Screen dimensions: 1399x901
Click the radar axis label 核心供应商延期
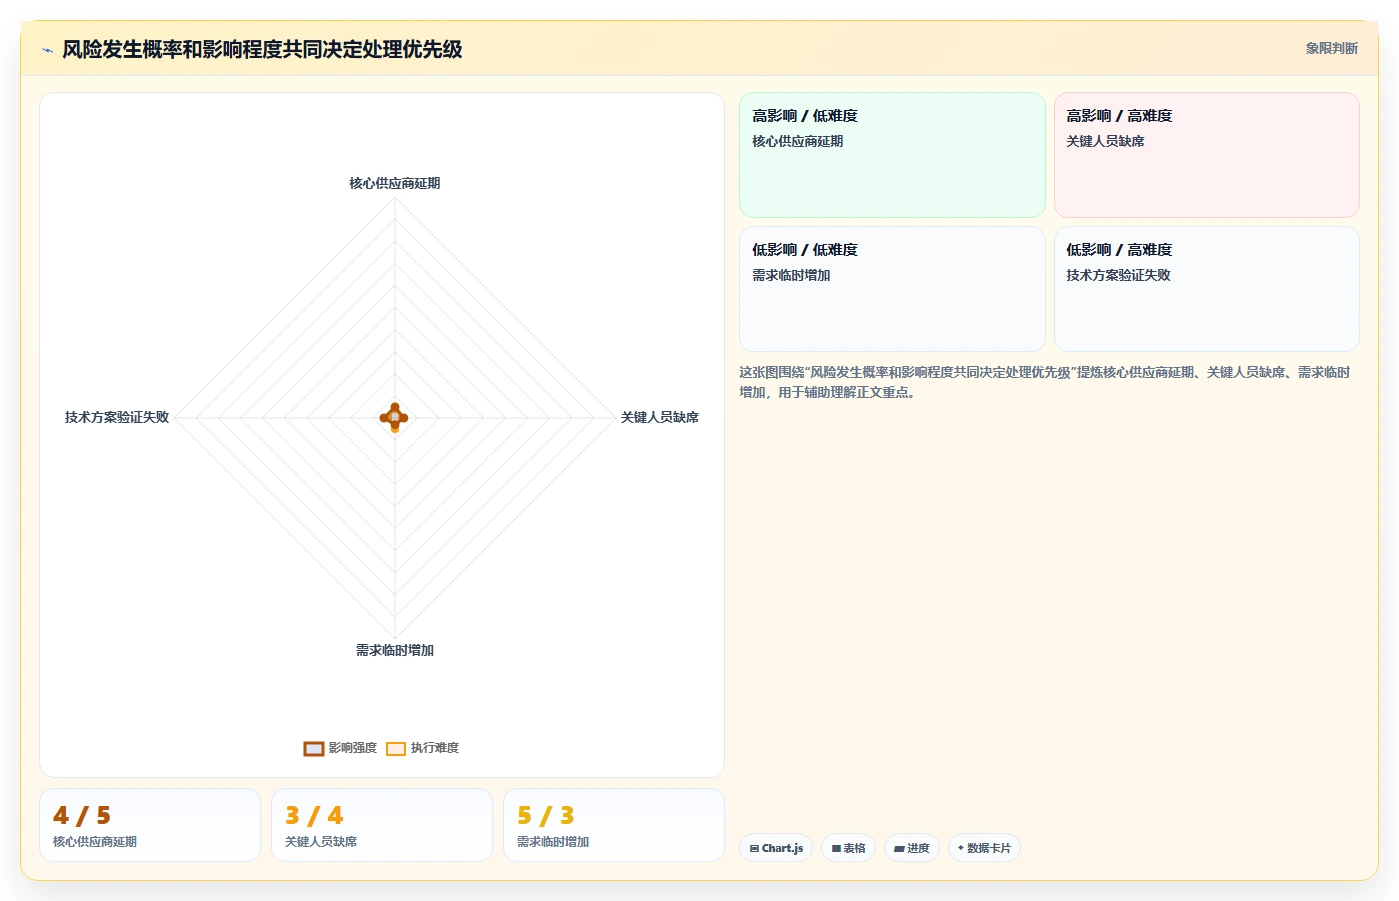[x=394, y=183]
